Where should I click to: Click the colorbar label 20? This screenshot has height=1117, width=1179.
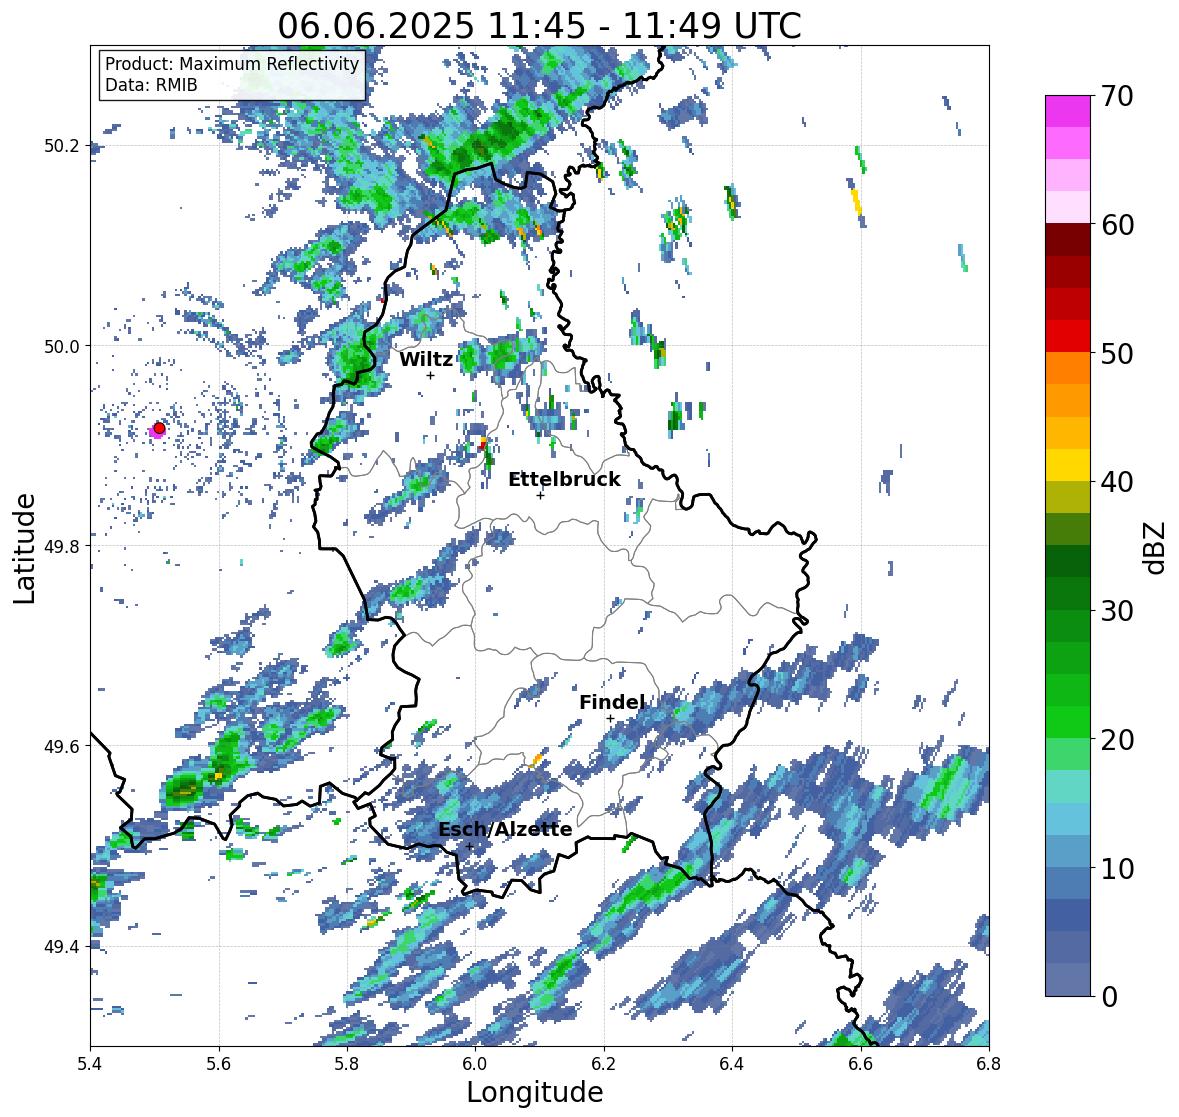point(1117,740)
